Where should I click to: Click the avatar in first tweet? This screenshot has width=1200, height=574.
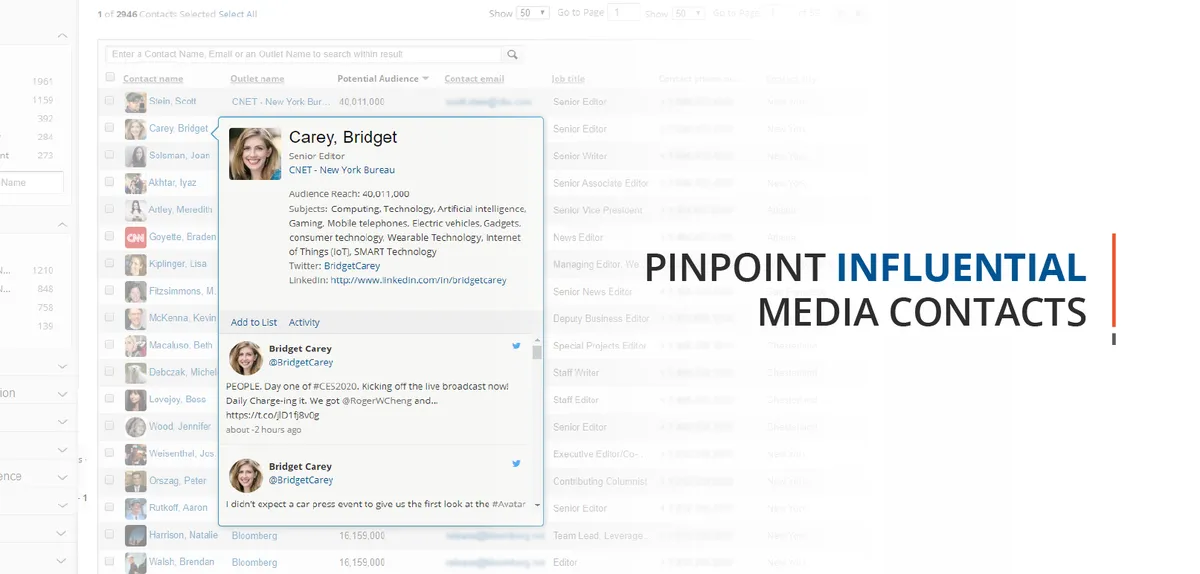pyautogui.click(x=246, y=357)
